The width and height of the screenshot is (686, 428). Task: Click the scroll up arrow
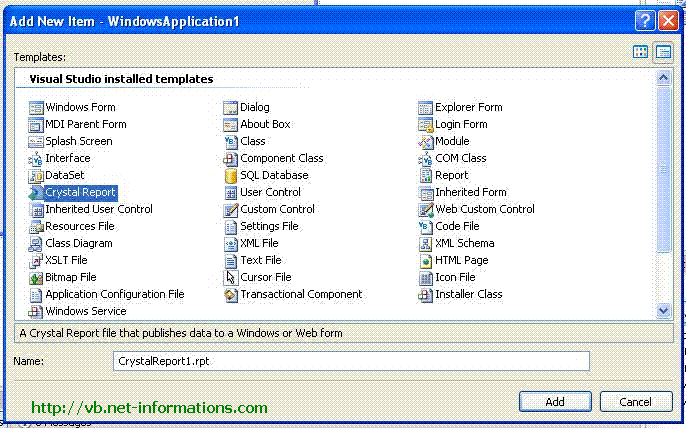point(663,78)
